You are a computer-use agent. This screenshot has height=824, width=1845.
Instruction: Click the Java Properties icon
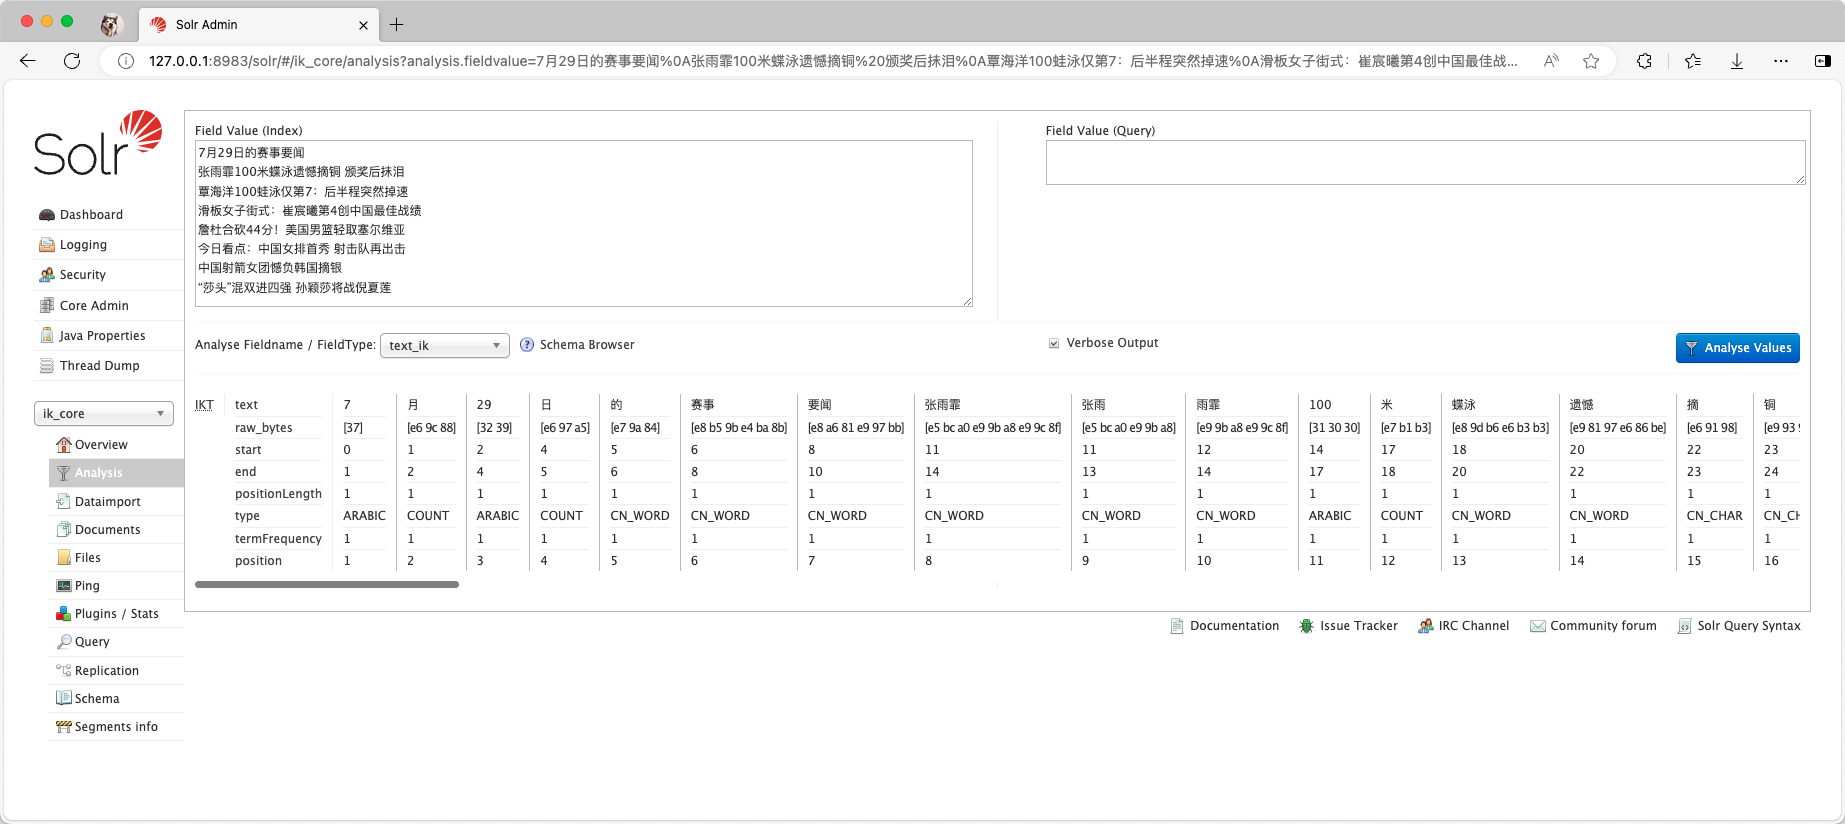click(x=47, y=336)
